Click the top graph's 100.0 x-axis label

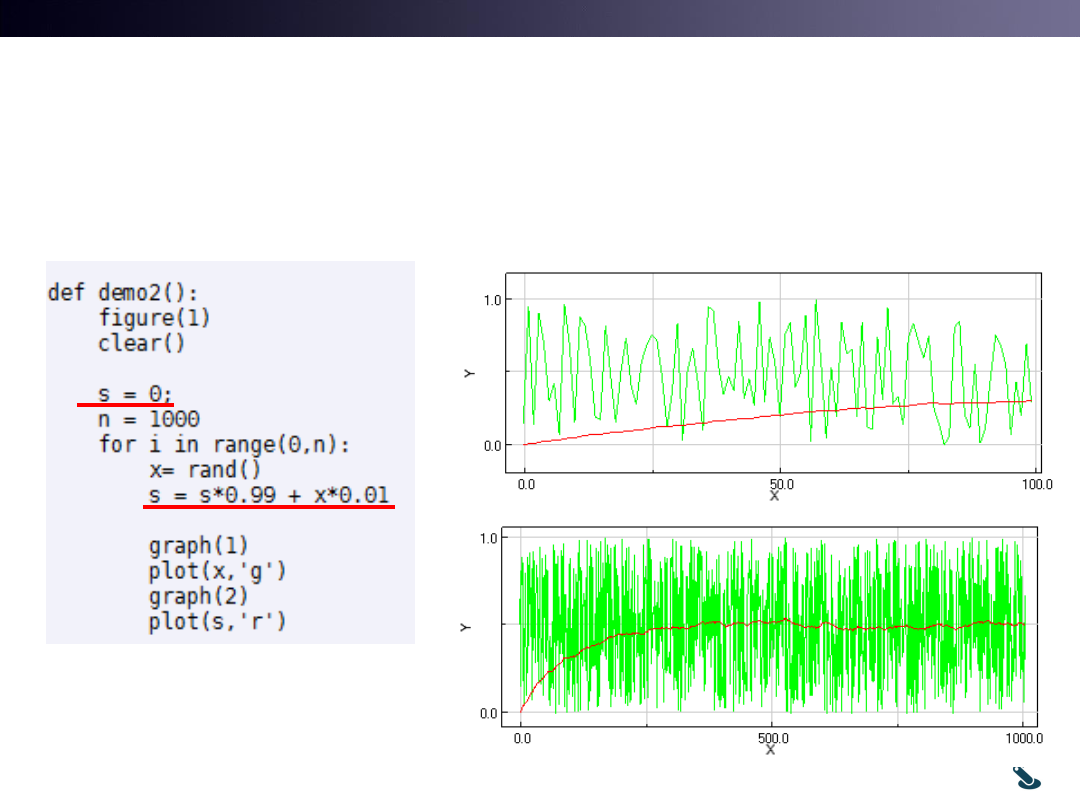[1037, 485]
